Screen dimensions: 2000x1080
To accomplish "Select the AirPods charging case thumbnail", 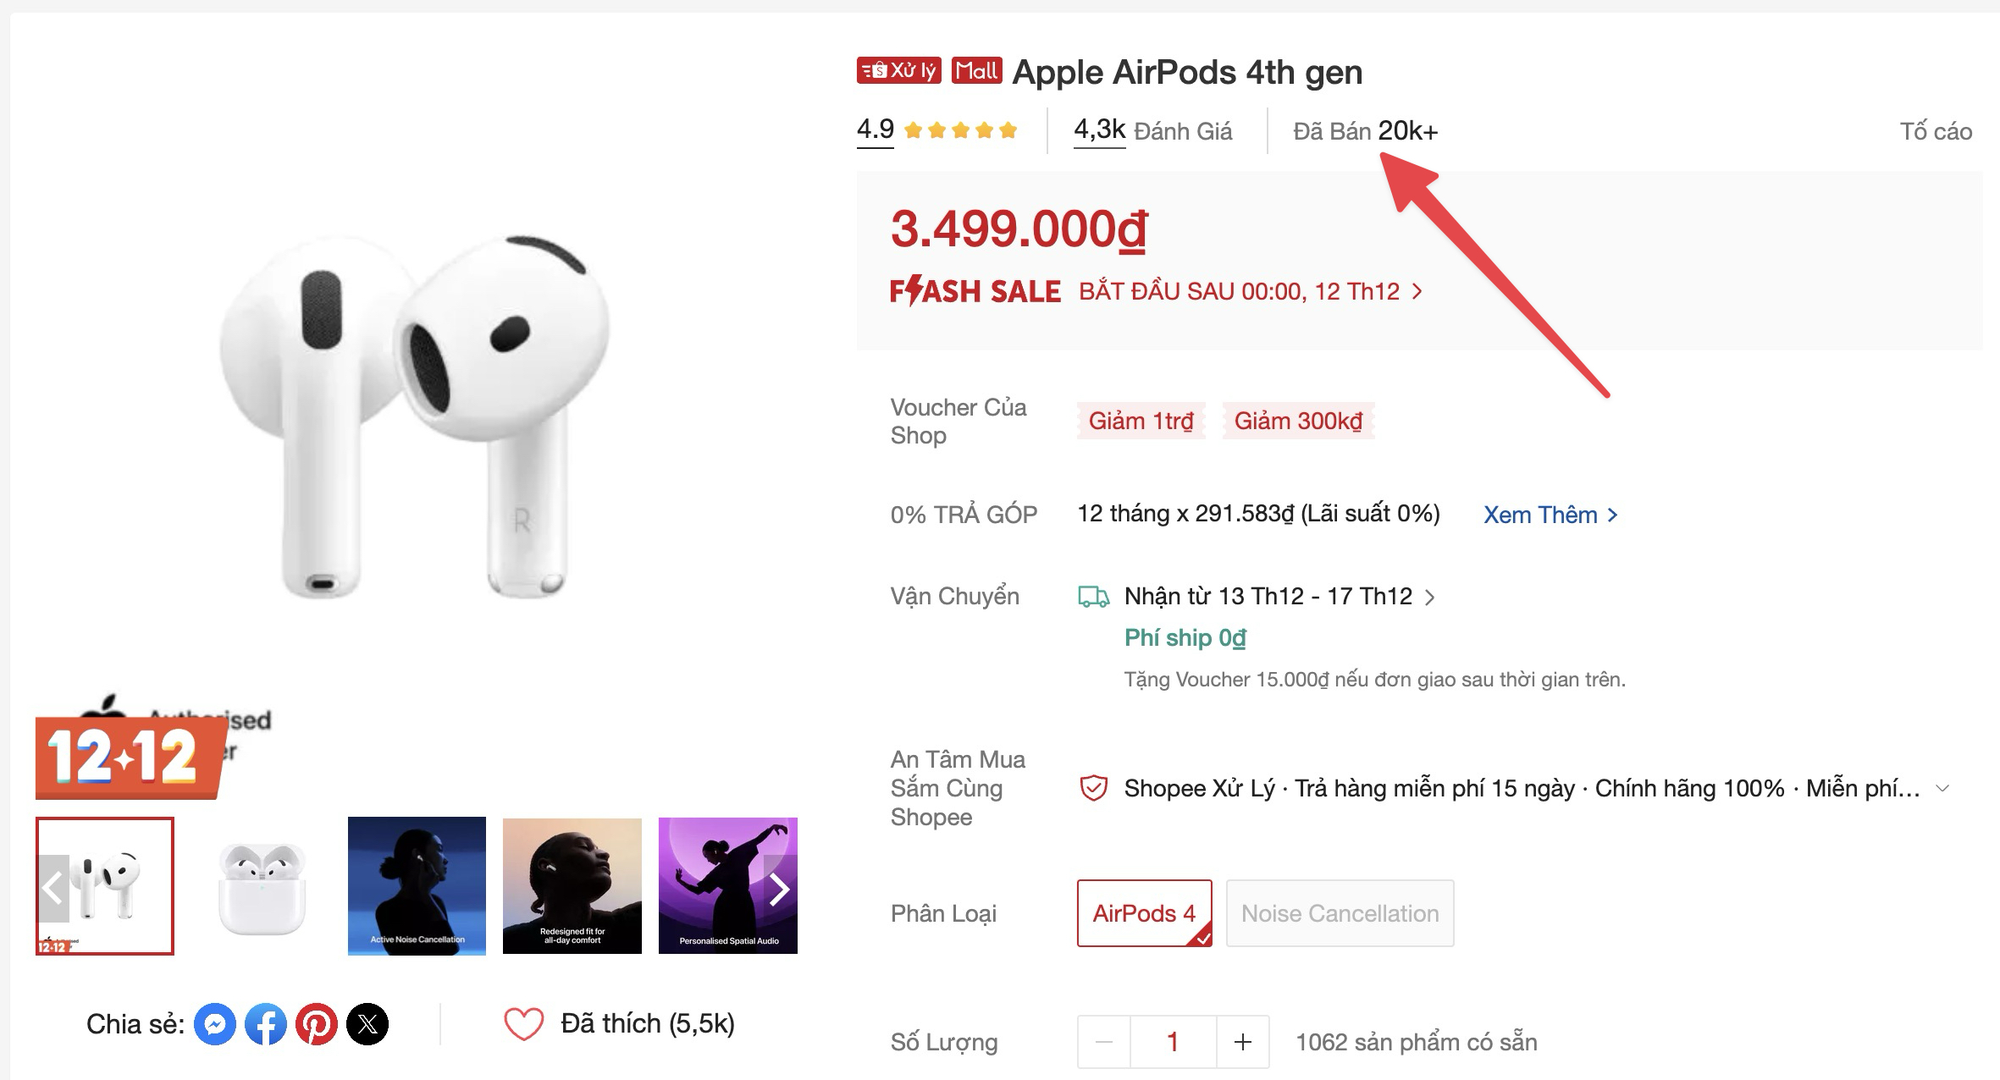I will coord(261,887).
